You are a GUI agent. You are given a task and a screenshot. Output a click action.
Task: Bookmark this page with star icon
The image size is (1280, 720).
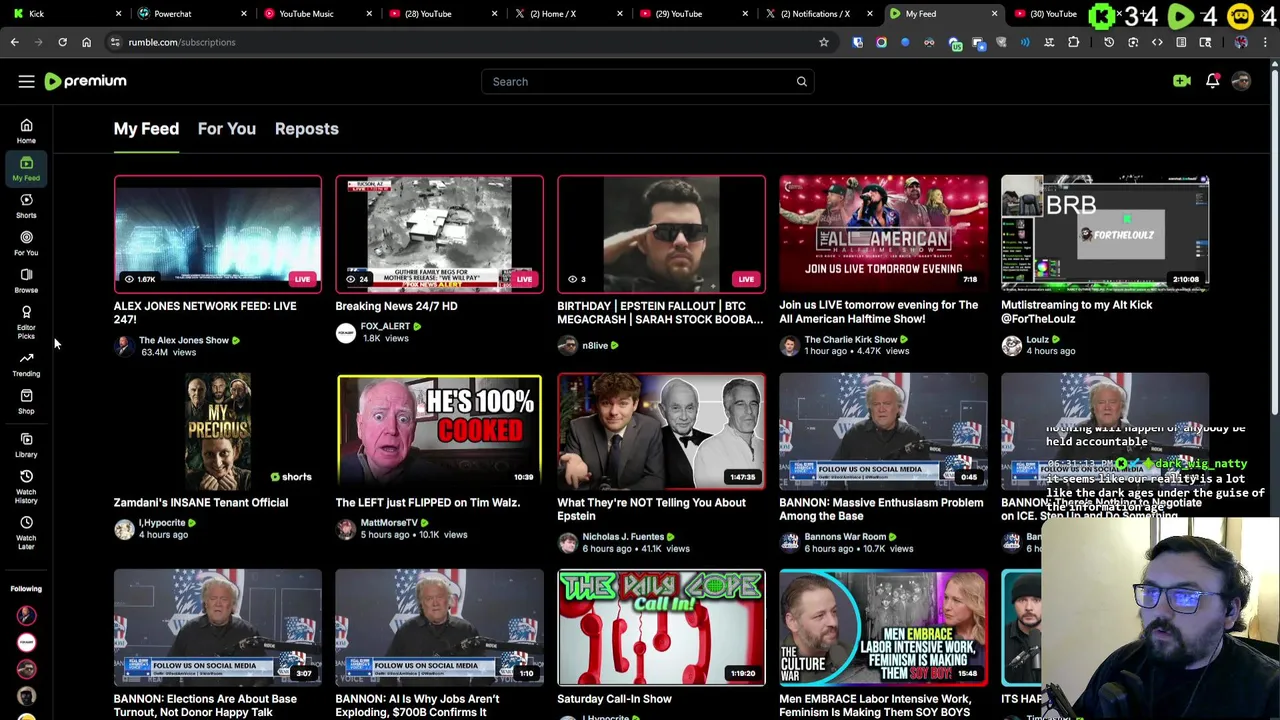(x=823, y=42)
